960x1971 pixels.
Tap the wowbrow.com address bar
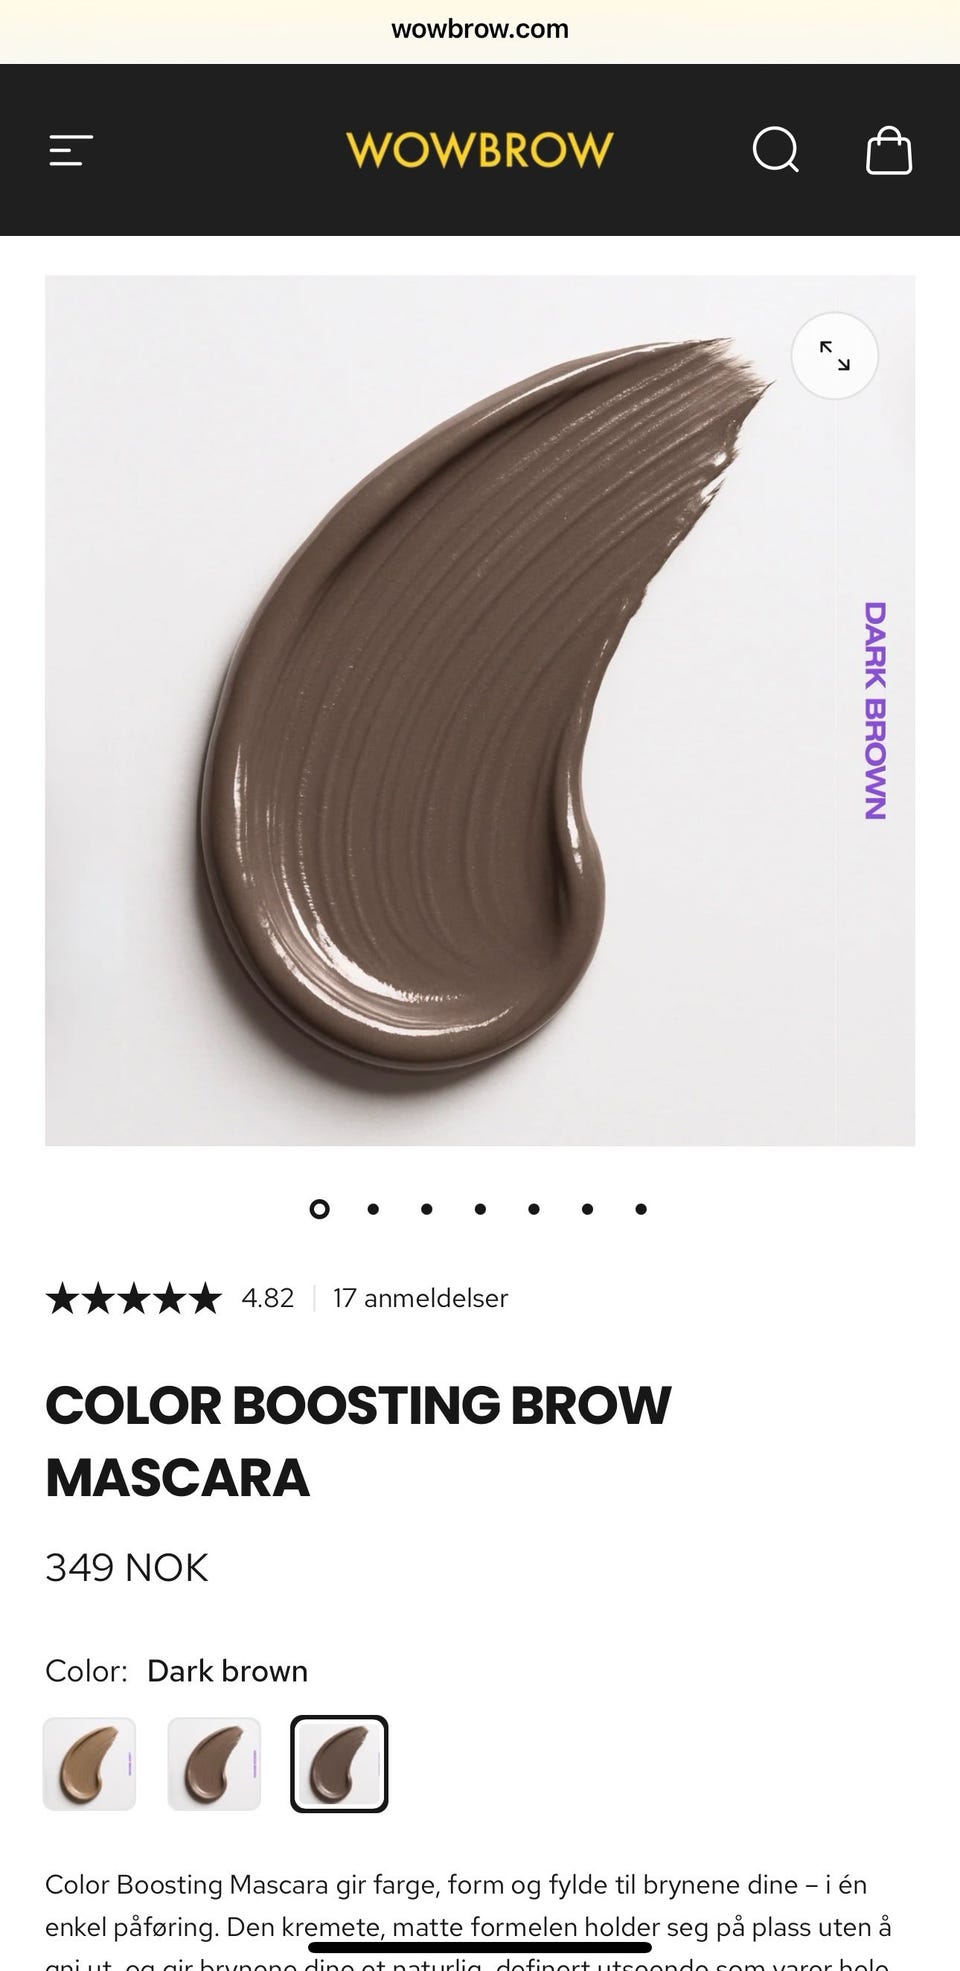[x=480, y=29]
